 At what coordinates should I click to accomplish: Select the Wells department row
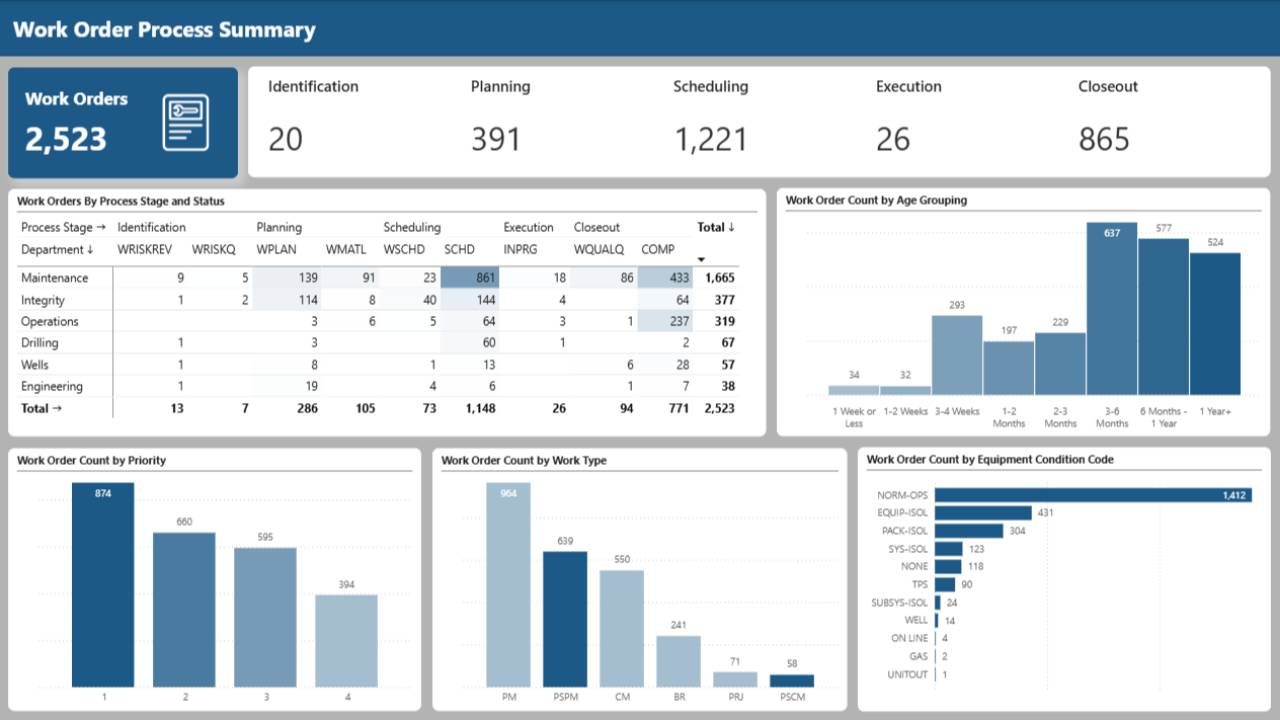click(x=378, y=365)
